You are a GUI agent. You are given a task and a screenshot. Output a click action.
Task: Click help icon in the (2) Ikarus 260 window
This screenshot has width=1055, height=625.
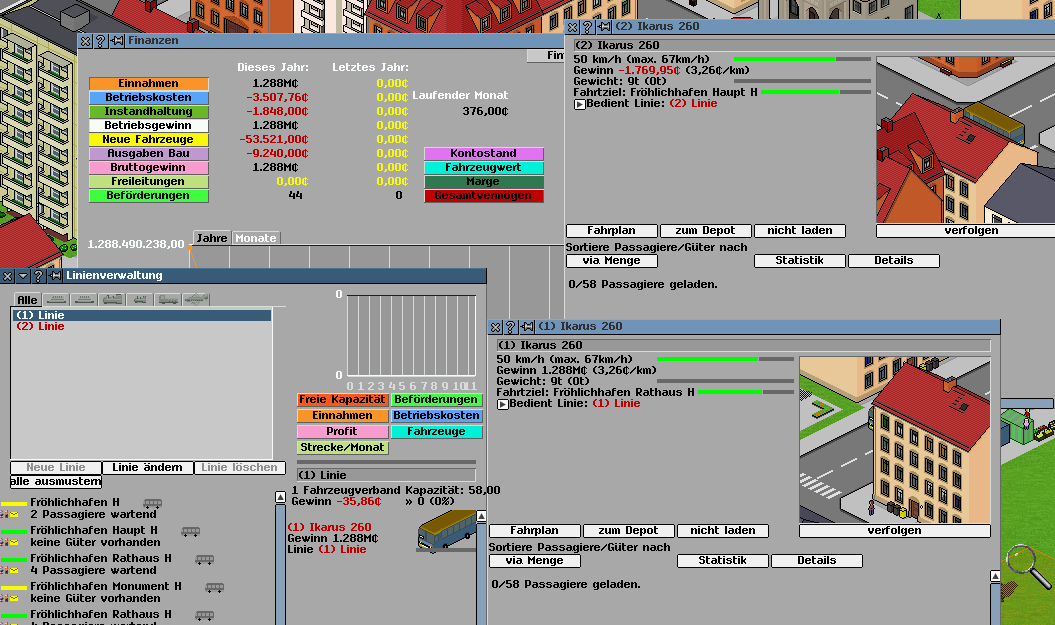click(589, 27)
